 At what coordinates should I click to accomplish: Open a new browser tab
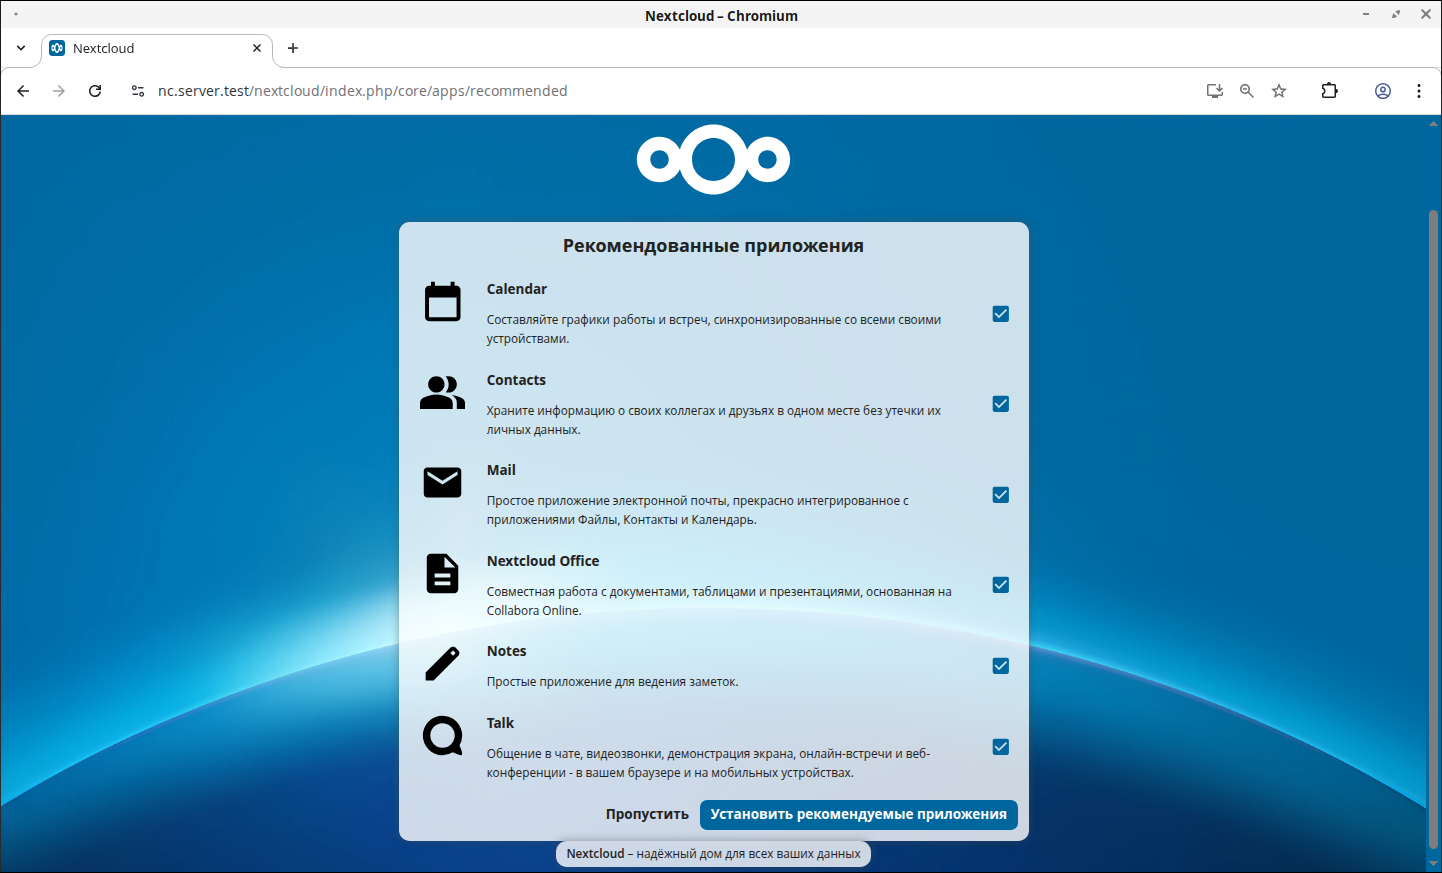tap(293, 48)
